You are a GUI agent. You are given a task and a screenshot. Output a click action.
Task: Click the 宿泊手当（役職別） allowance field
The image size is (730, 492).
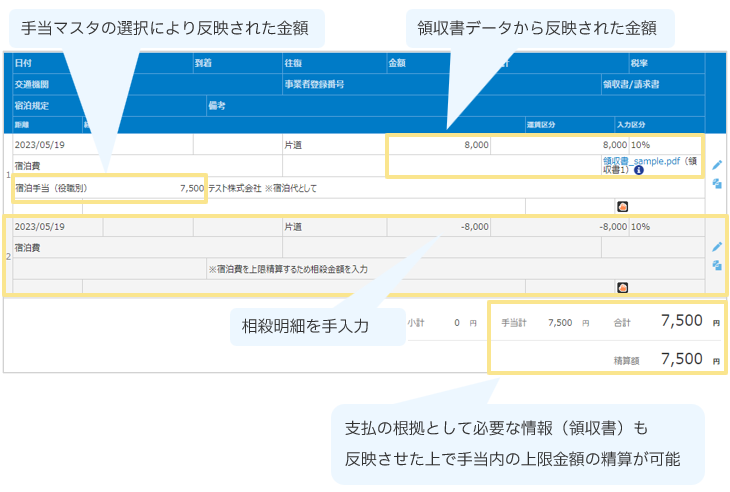[108, 187]
